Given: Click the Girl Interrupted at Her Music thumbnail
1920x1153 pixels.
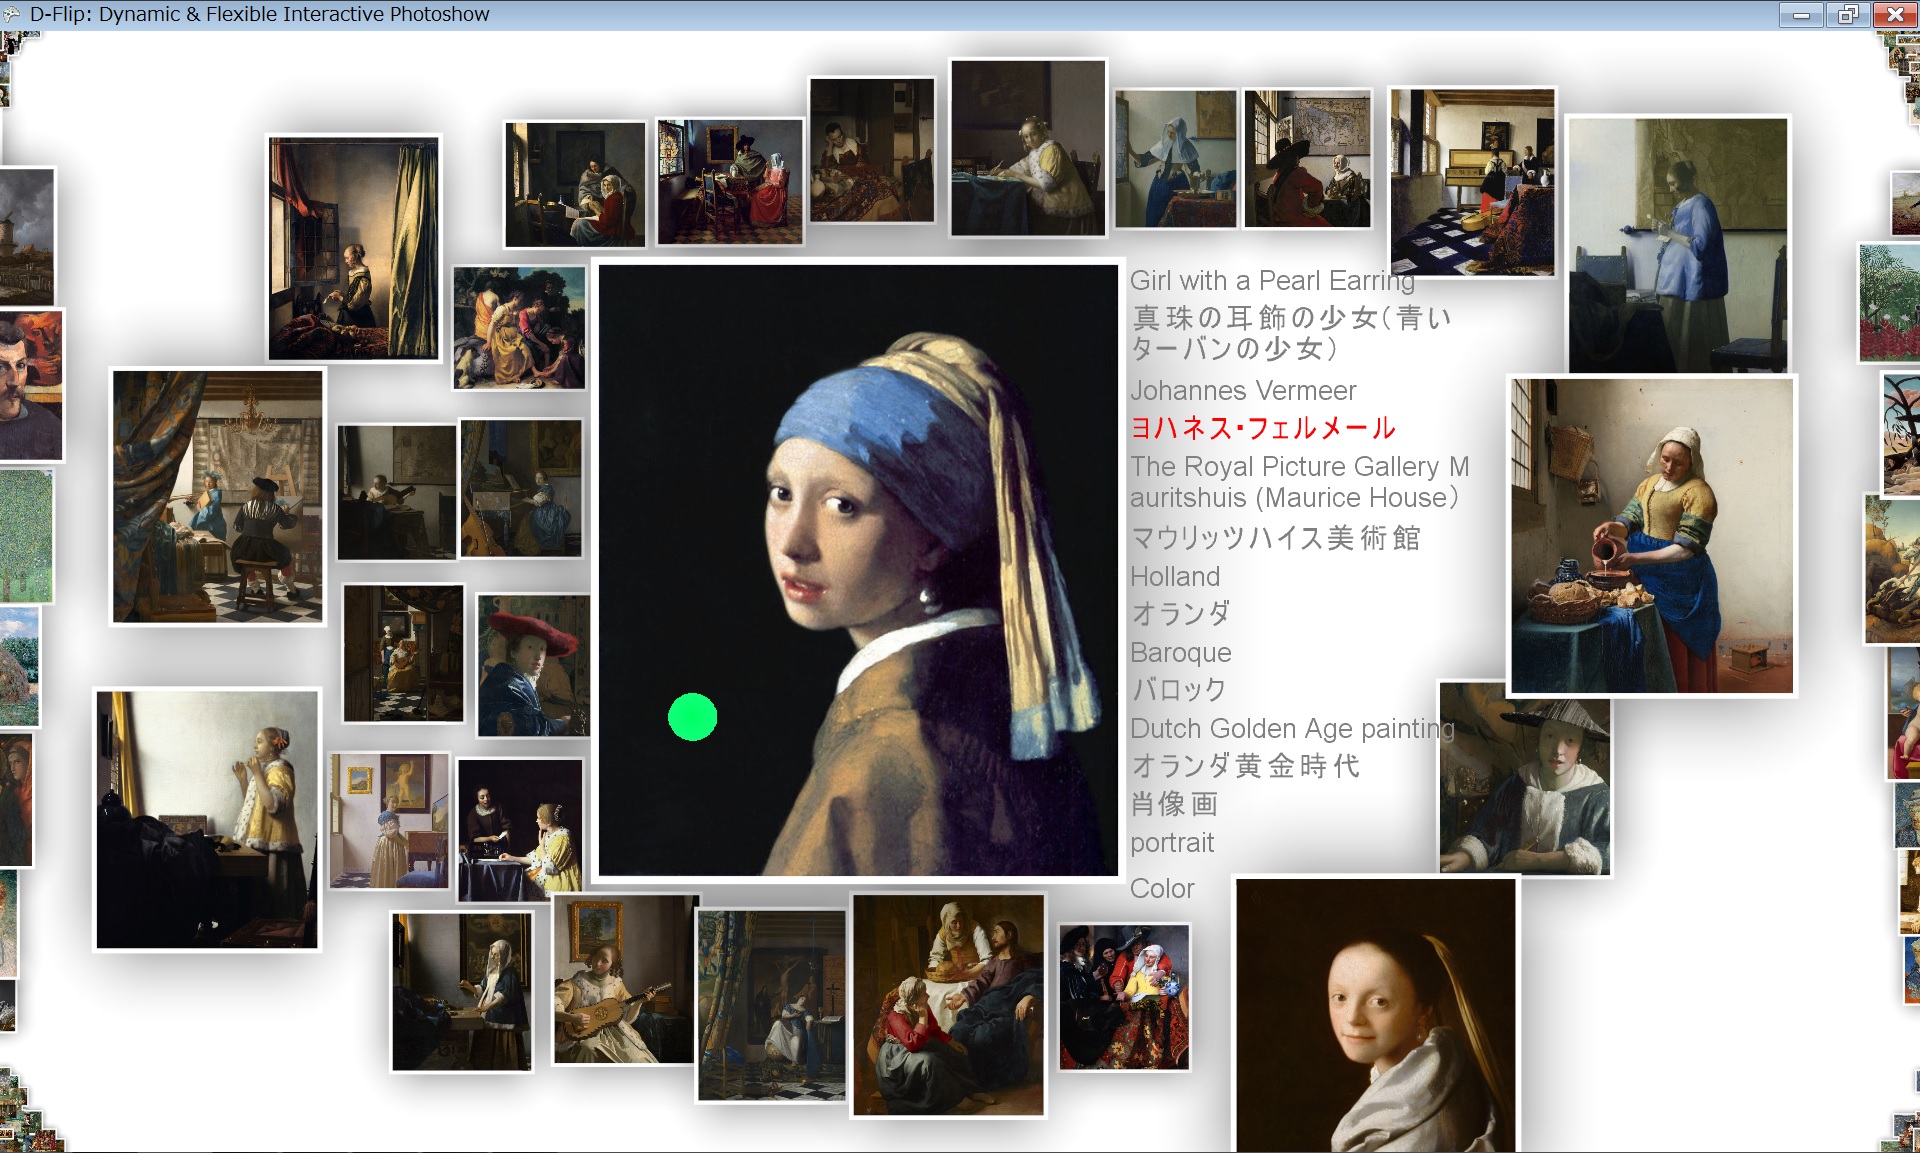Looking at the screenshot, I should [575, 185].
